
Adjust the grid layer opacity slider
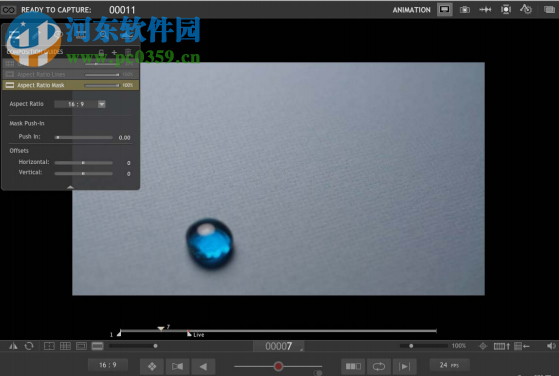point(102,64)
